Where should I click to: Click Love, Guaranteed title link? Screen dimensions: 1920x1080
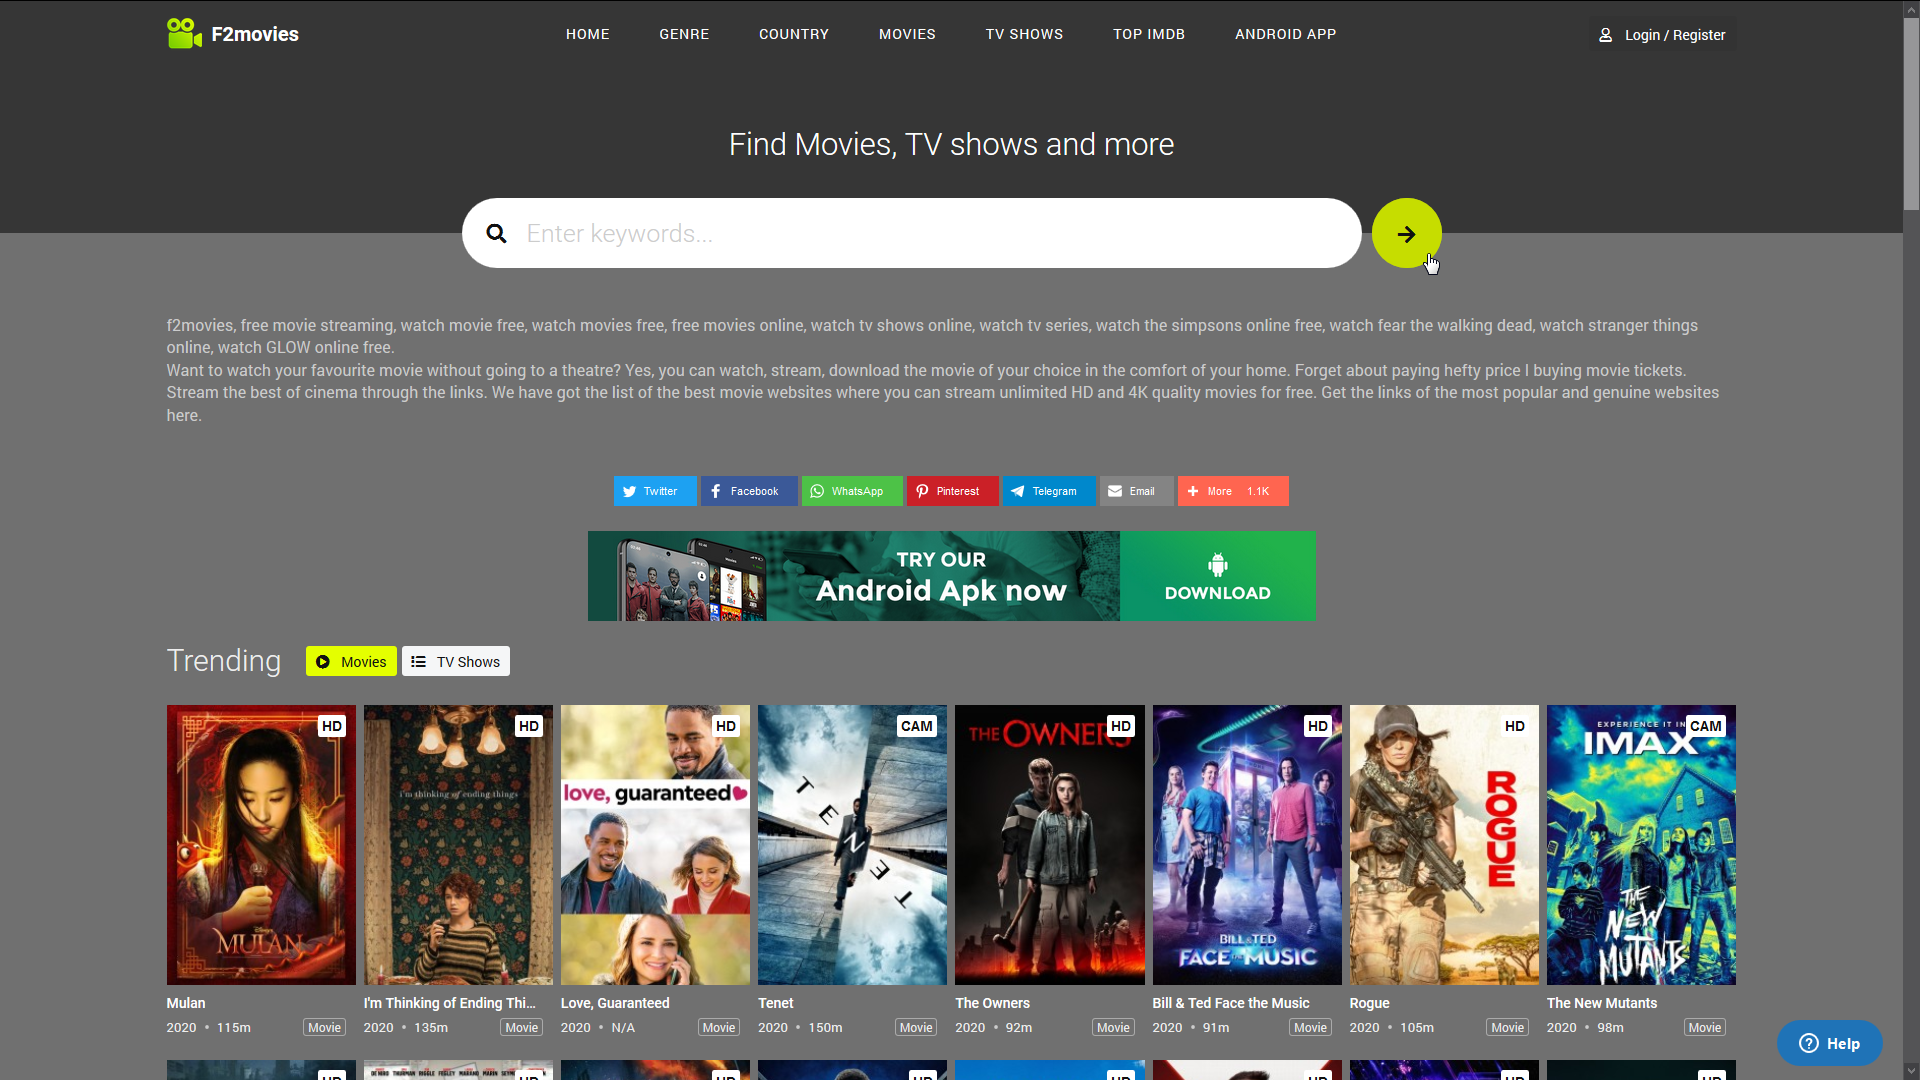(x=615, y=1003)
